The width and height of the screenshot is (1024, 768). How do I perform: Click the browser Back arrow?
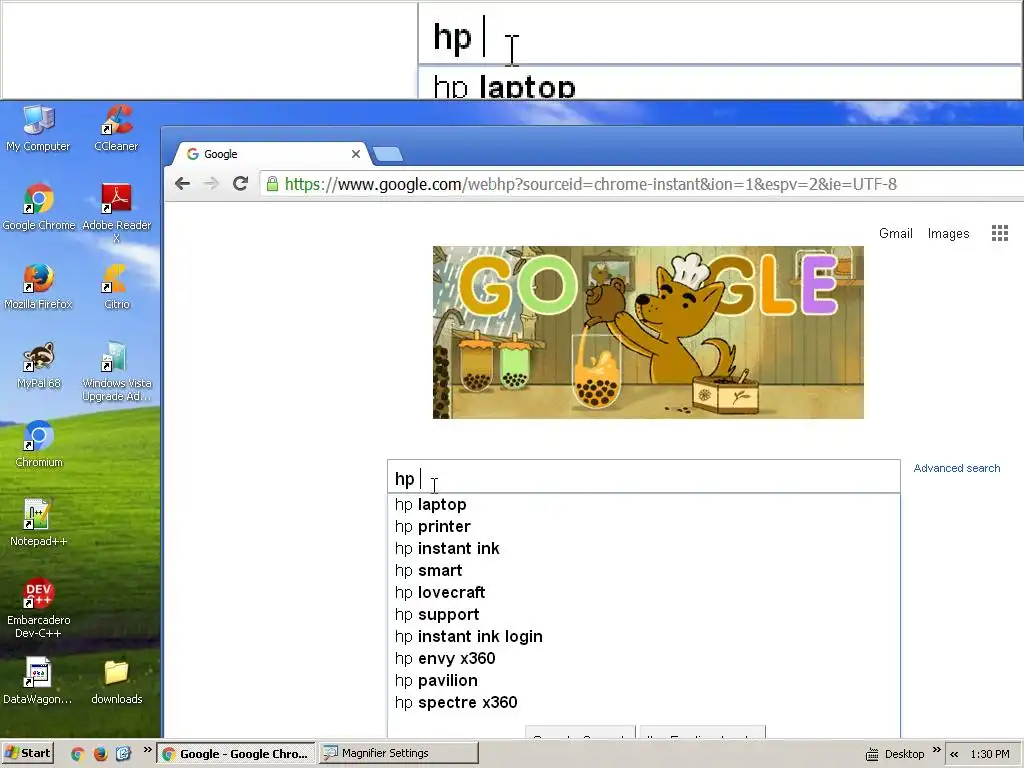[182, 184]
